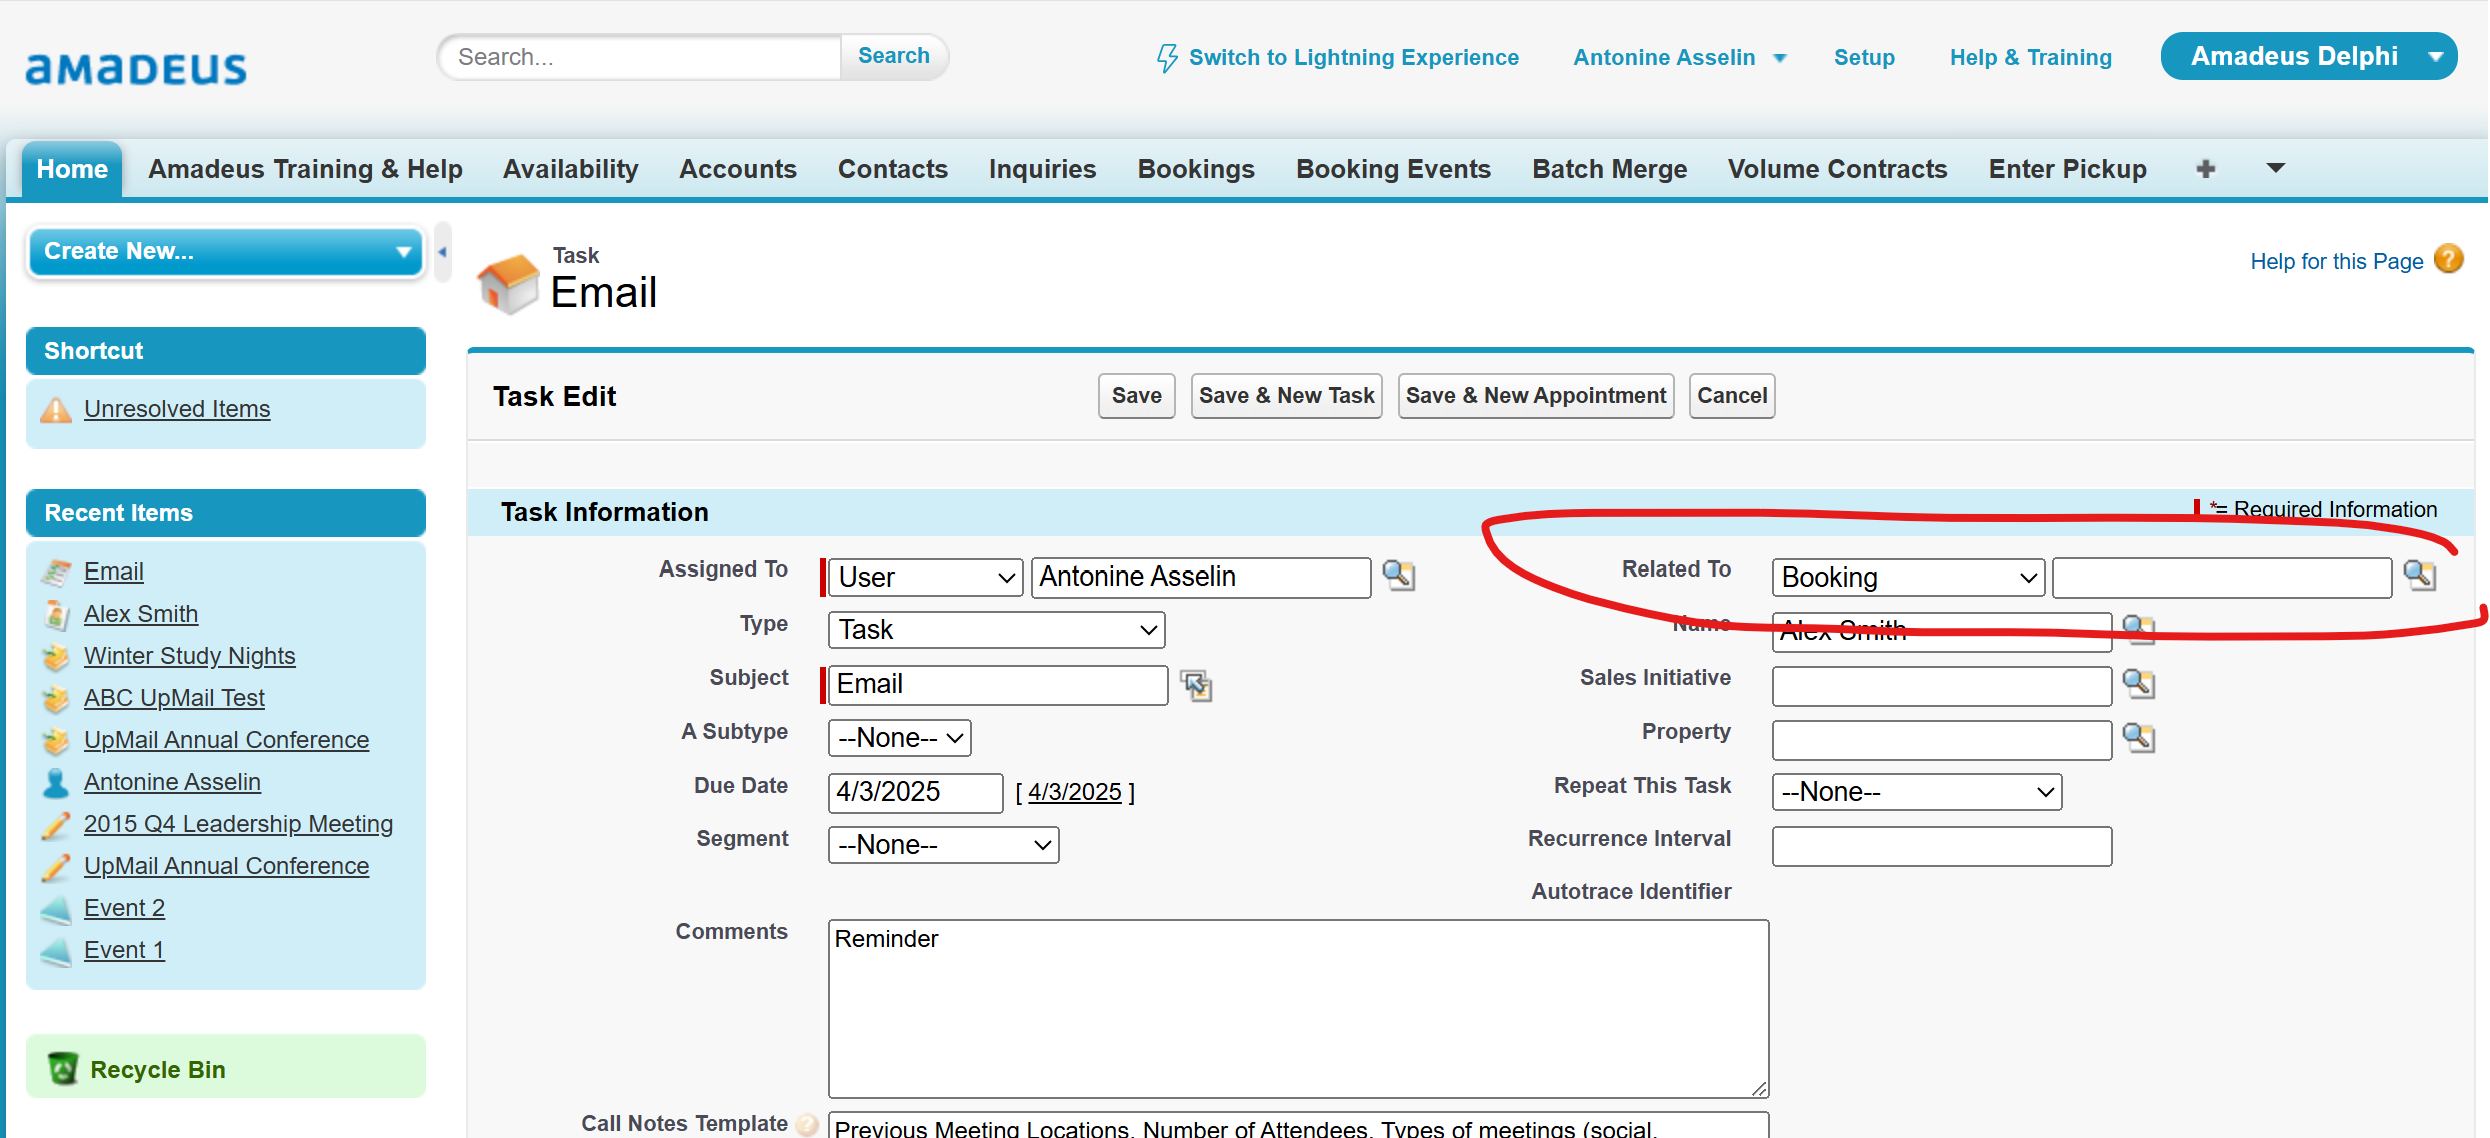Open the Segment dropdown
The width and height of the screenshot is (2490, 1138).
(x=943, y=845)
